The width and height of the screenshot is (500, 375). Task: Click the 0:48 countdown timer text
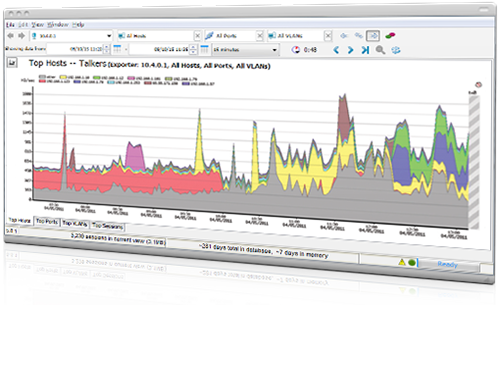[x=310, y=50]
